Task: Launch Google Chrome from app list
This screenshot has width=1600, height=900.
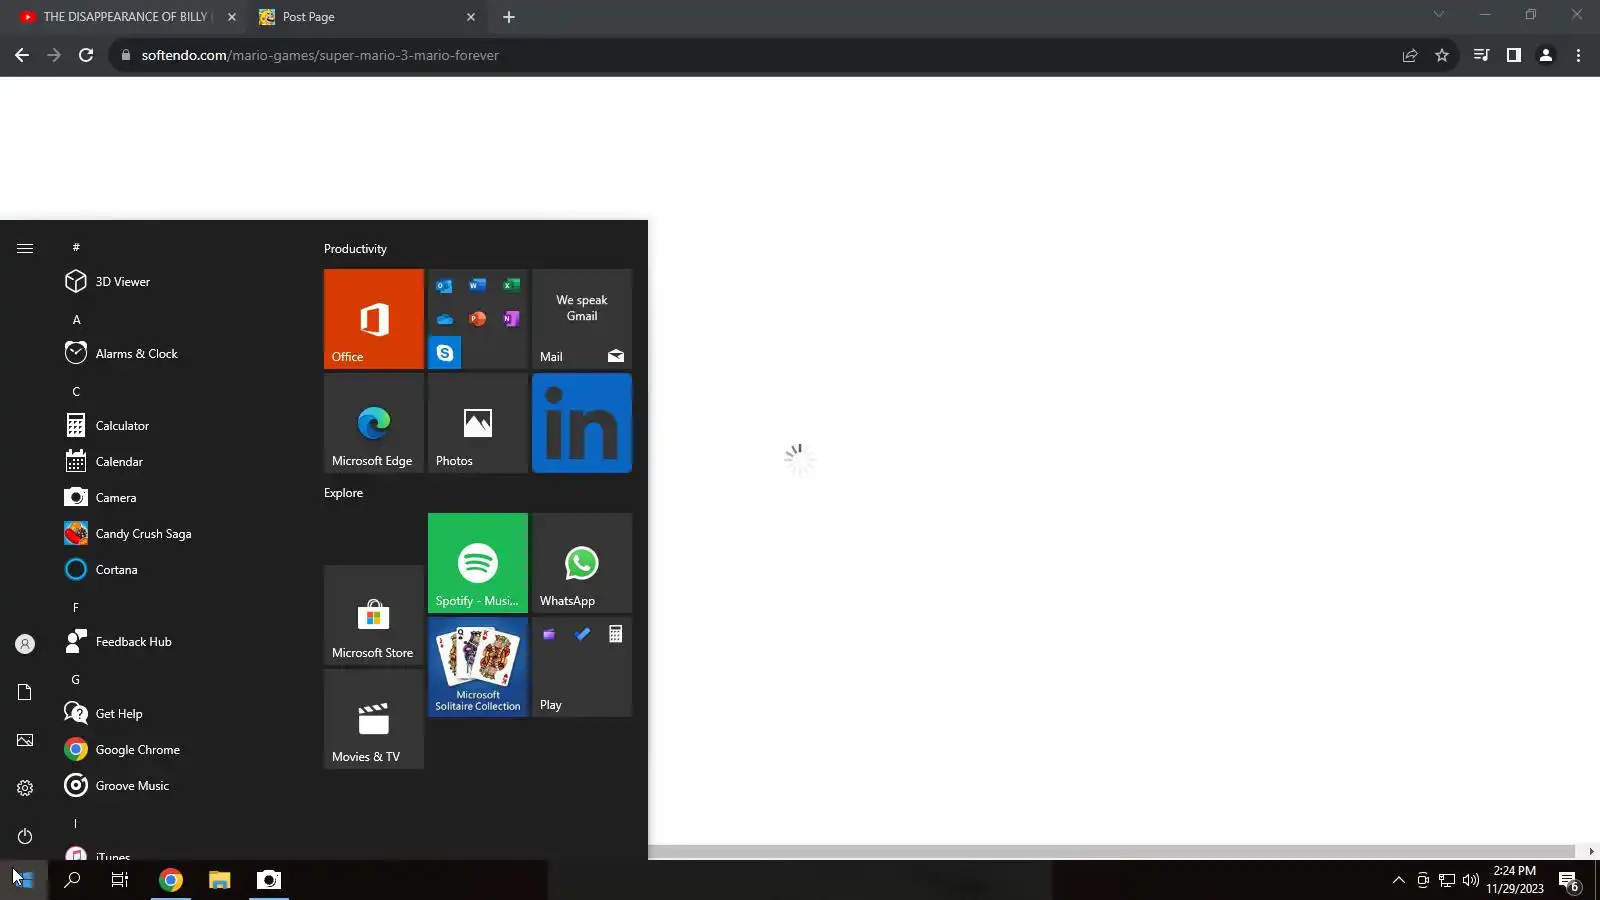Action: click(x=180, y=750)
